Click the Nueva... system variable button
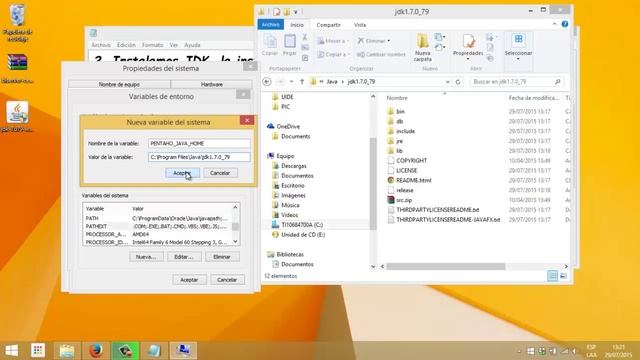 click(146, 257)
